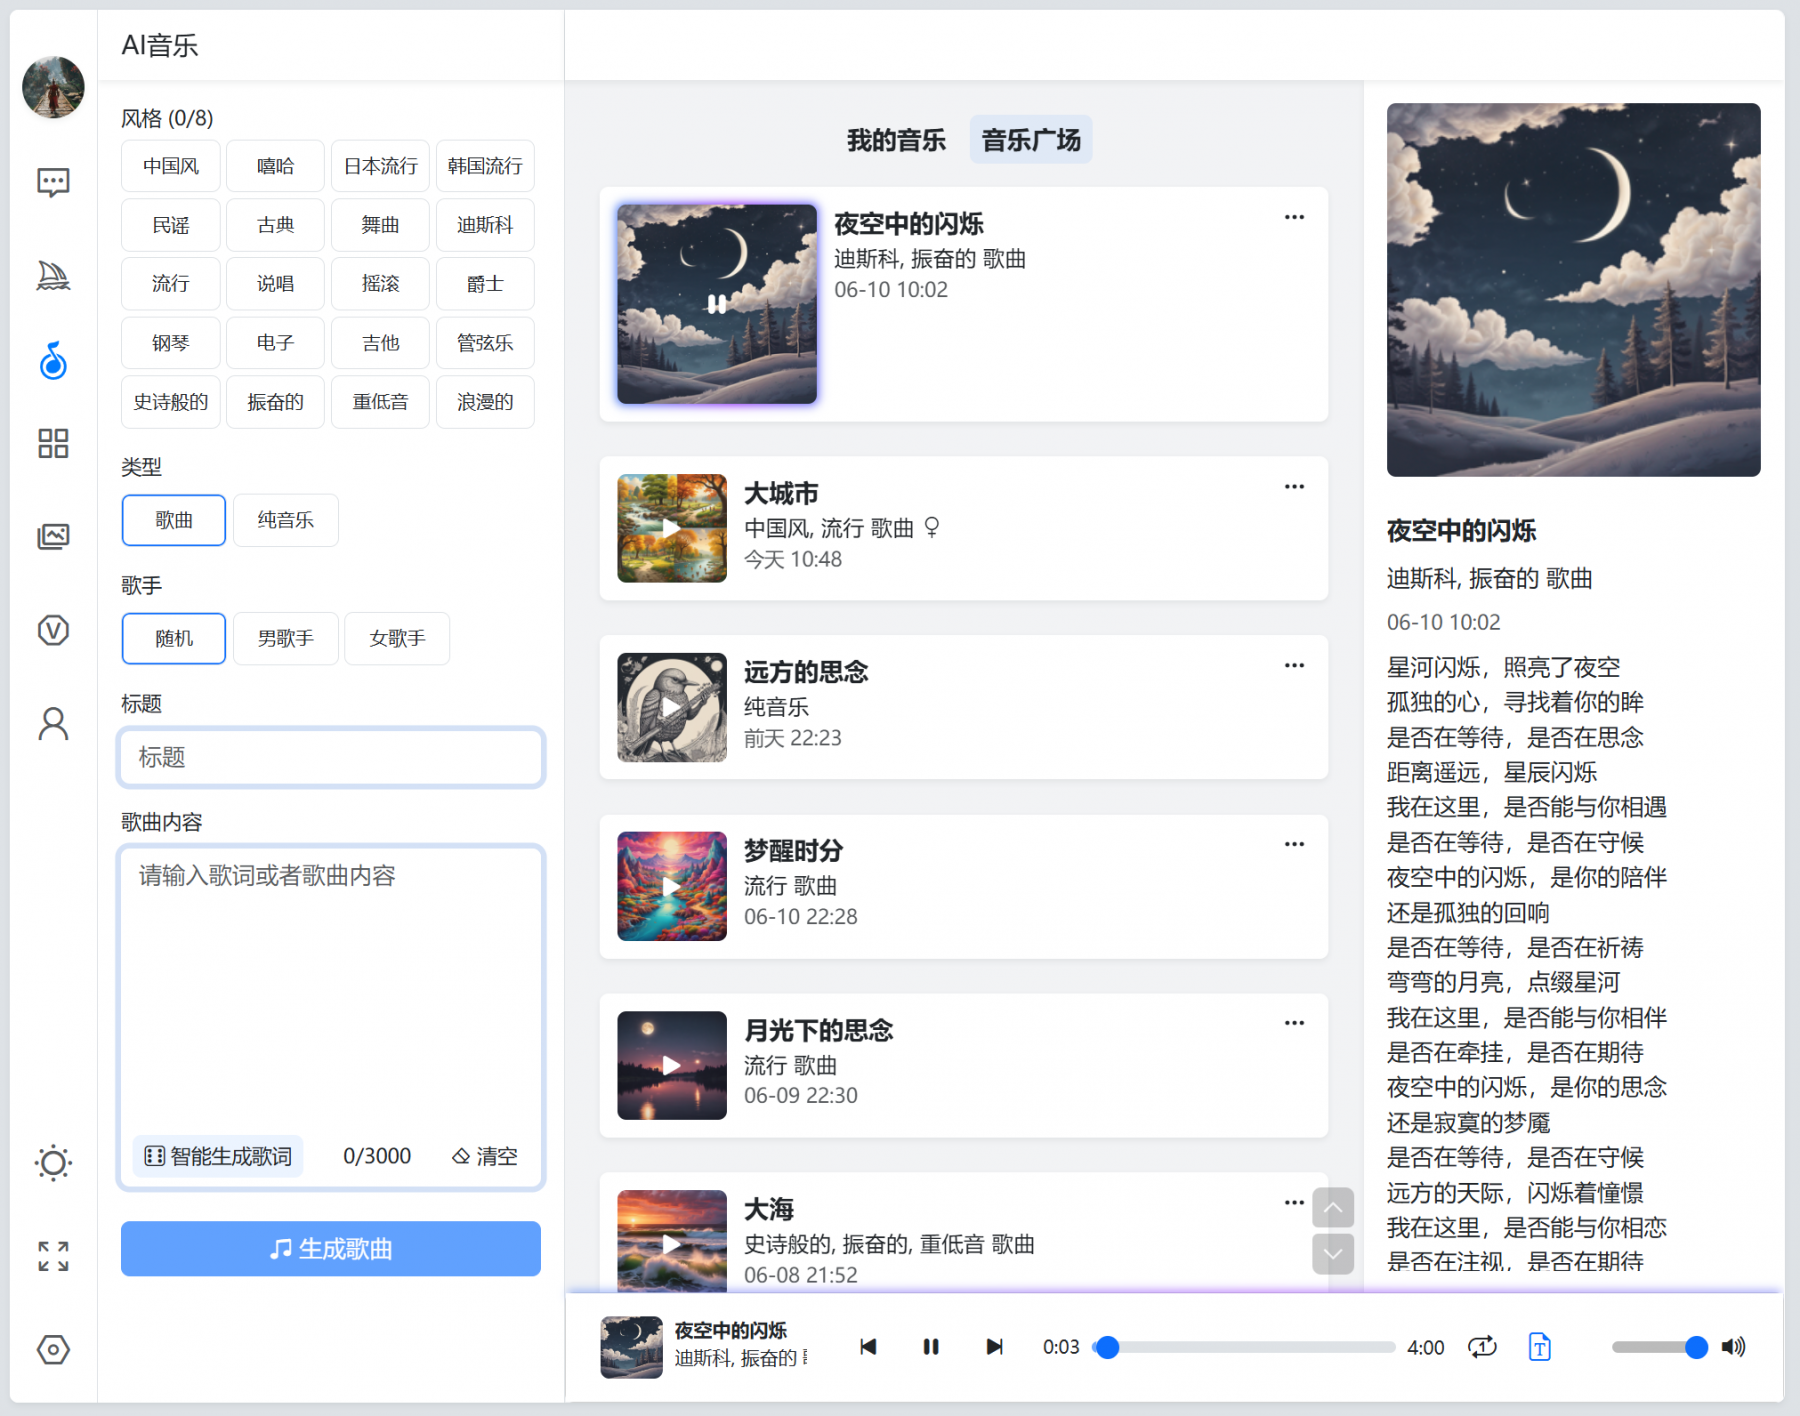Screen dimensions: 1800x1416
Task: Open more options for 大海
Action: [x=1294, y=1203]
